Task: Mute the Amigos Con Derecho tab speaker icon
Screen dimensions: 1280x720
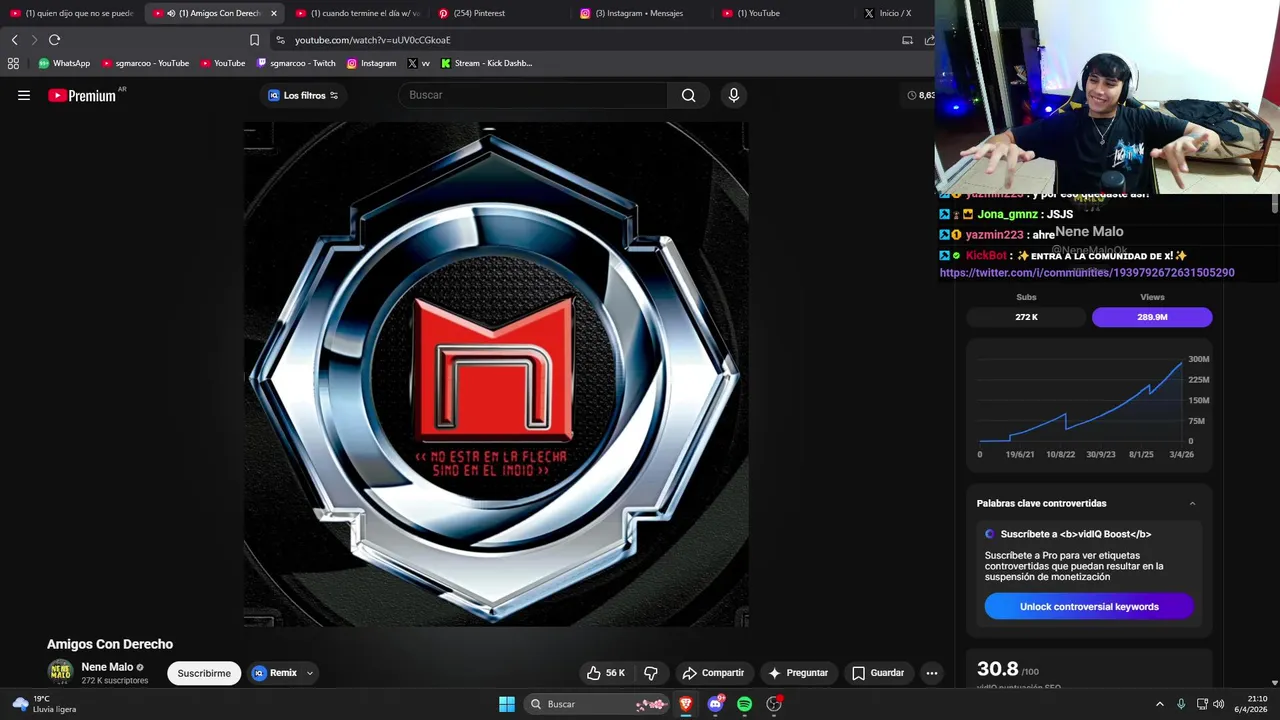Action: pyautogui.click(x=171, y=13)
